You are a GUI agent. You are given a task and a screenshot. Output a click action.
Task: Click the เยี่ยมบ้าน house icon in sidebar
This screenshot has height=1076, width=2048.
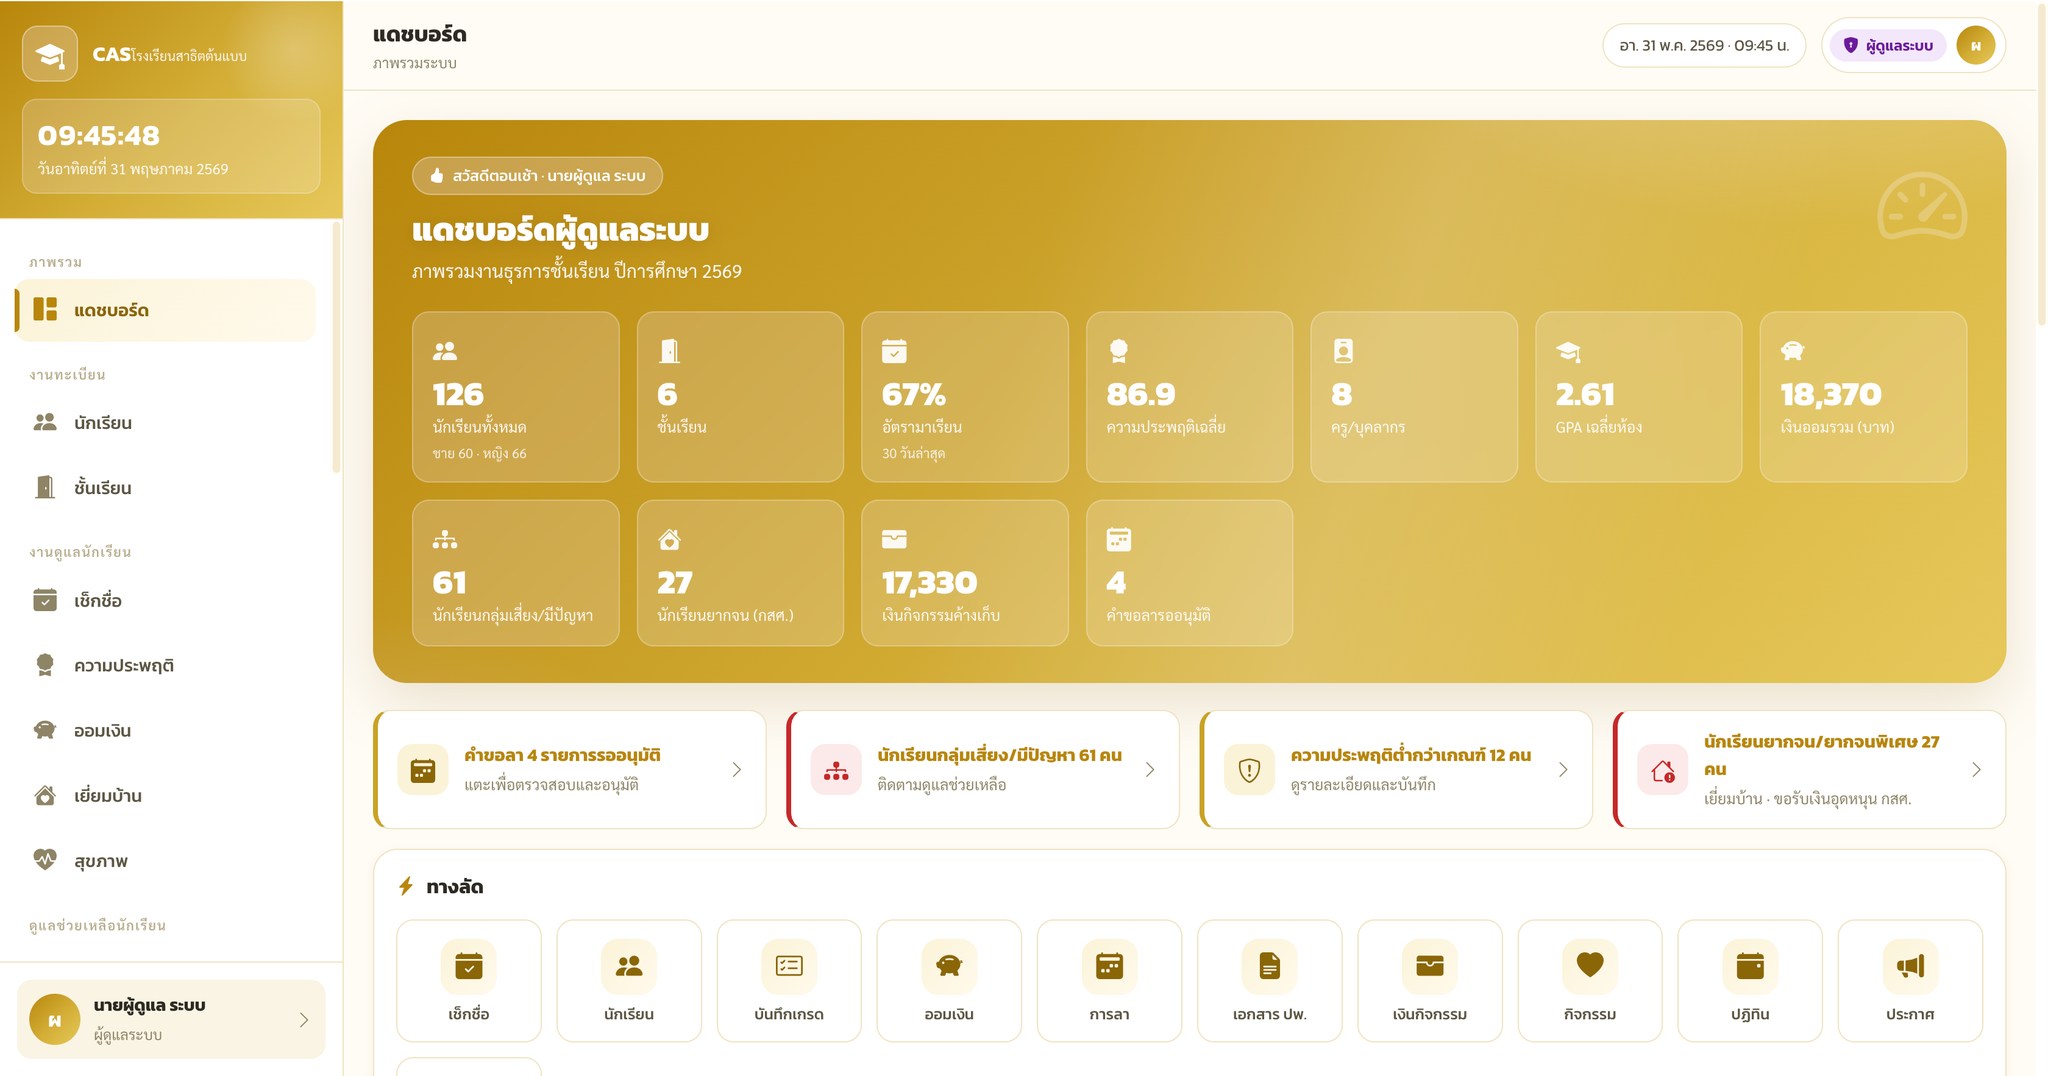point(45,795)
